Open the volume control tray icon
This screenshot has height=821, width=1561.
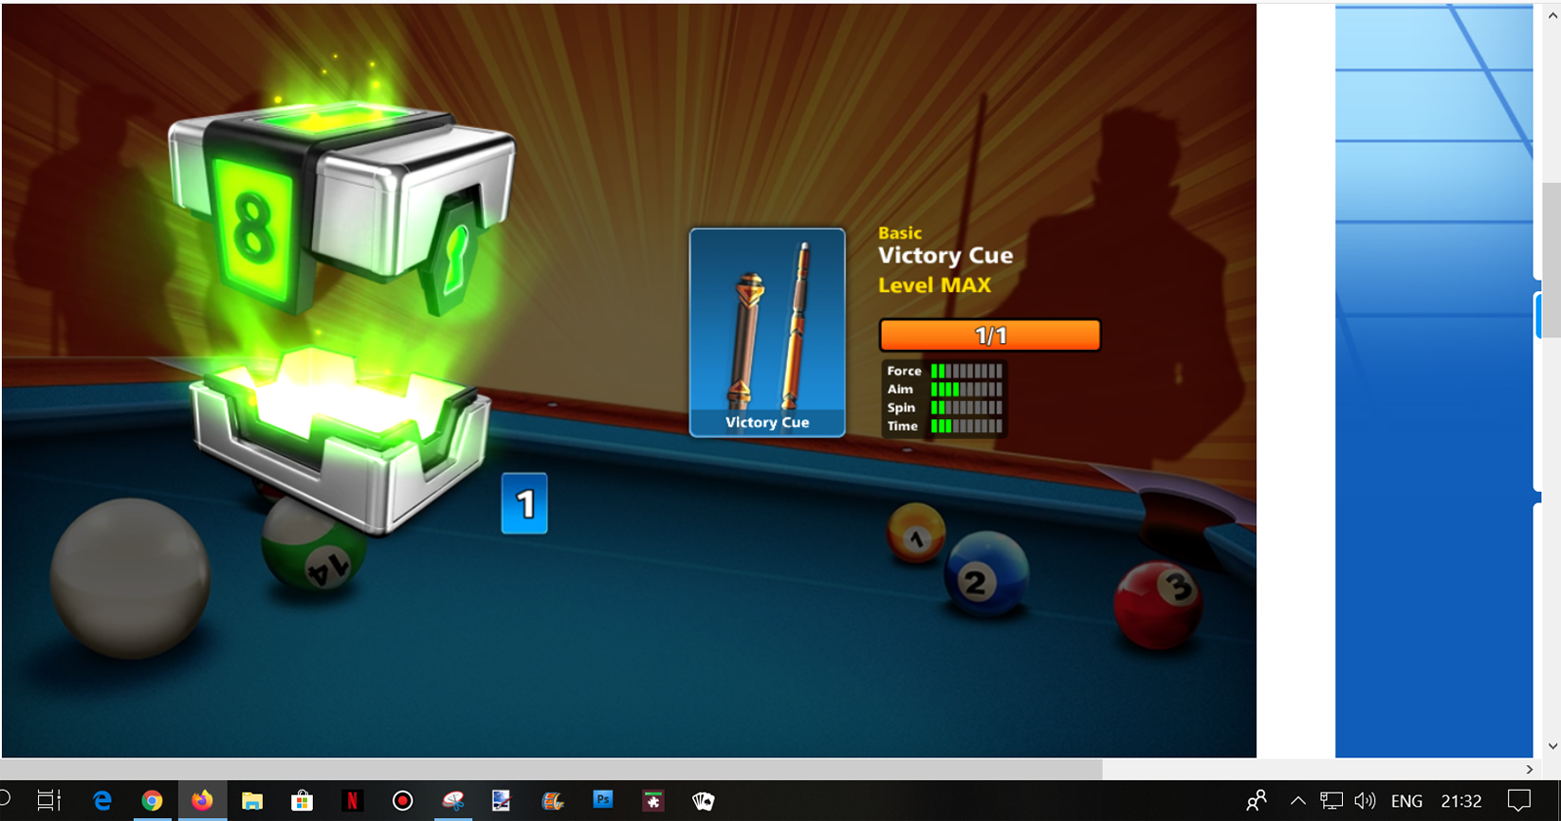tap(1364, 800)
